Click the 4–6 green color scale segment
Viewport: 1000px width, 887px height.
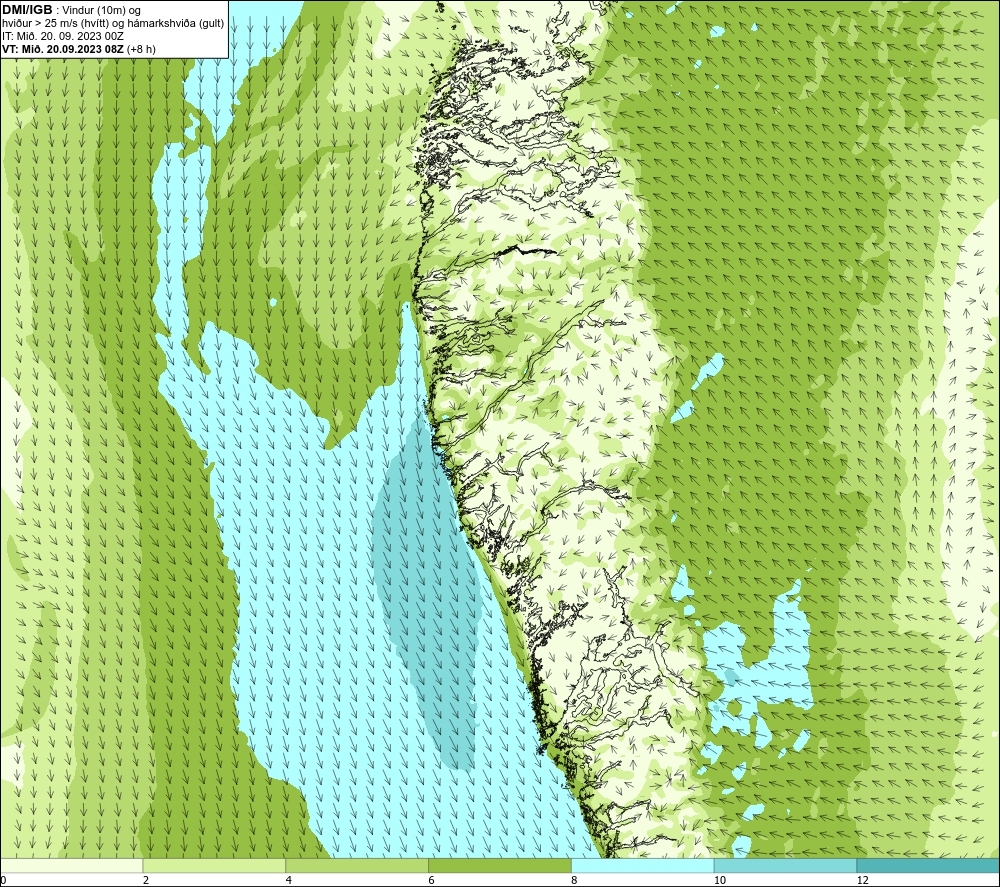pos(357,865)
